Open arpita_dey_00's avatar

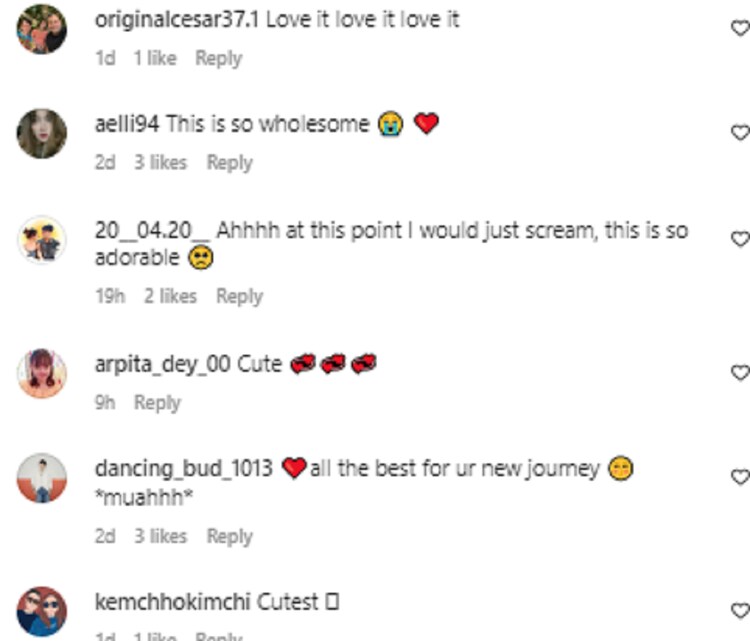click(x=42, y=373)
